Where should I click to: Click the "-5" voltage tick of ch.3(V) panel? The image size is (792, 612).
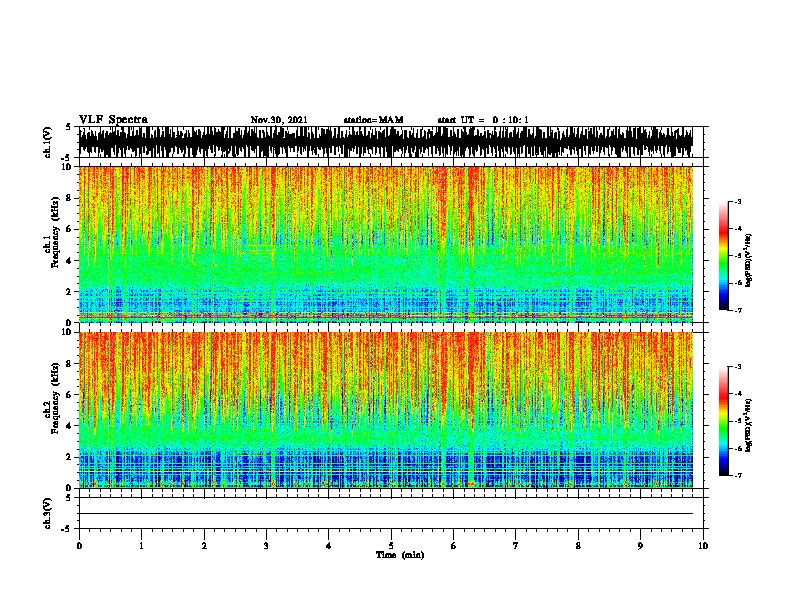pos(68,529)
